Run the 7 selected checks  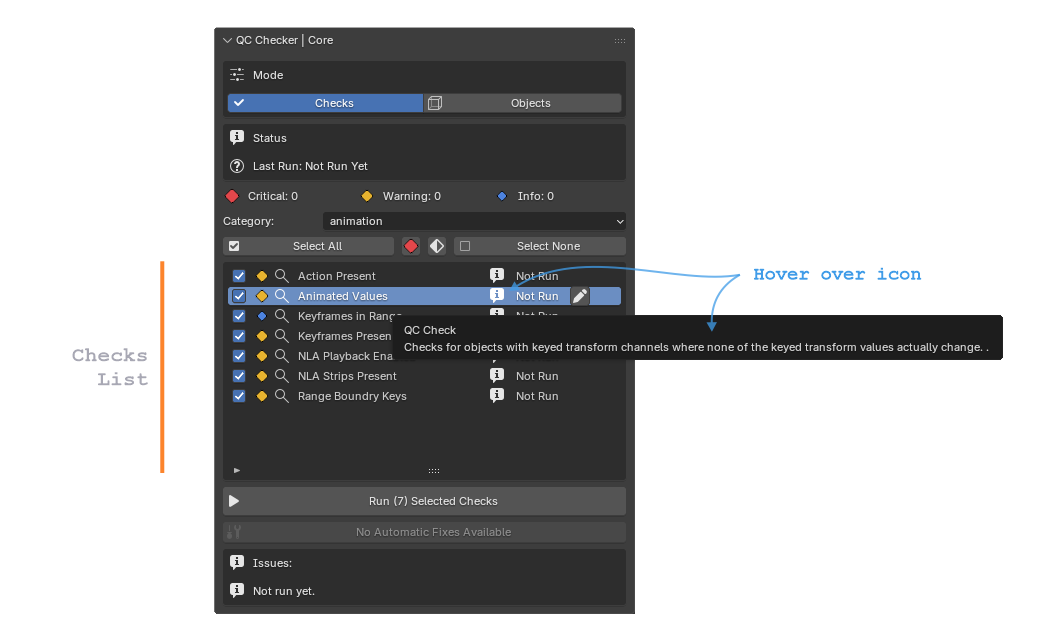pos(424,501)
